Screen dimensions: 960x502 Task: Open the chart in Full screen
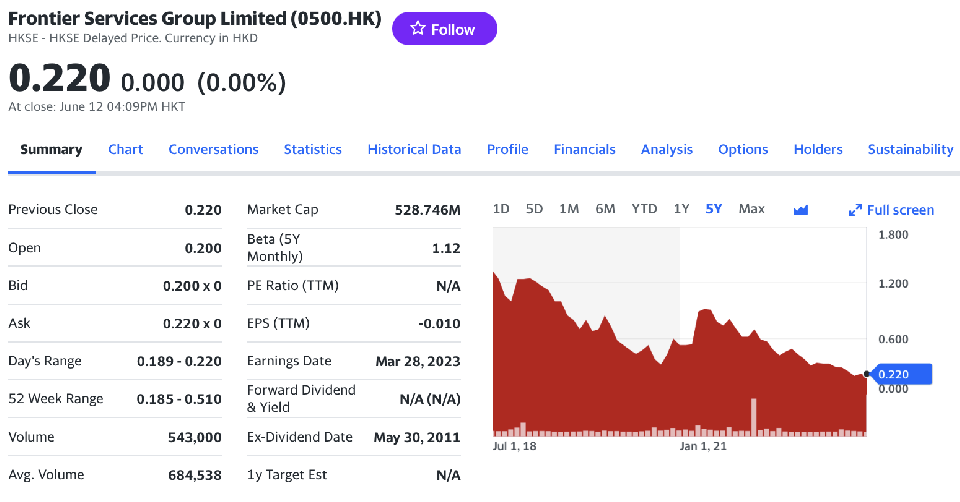point(891,210)
